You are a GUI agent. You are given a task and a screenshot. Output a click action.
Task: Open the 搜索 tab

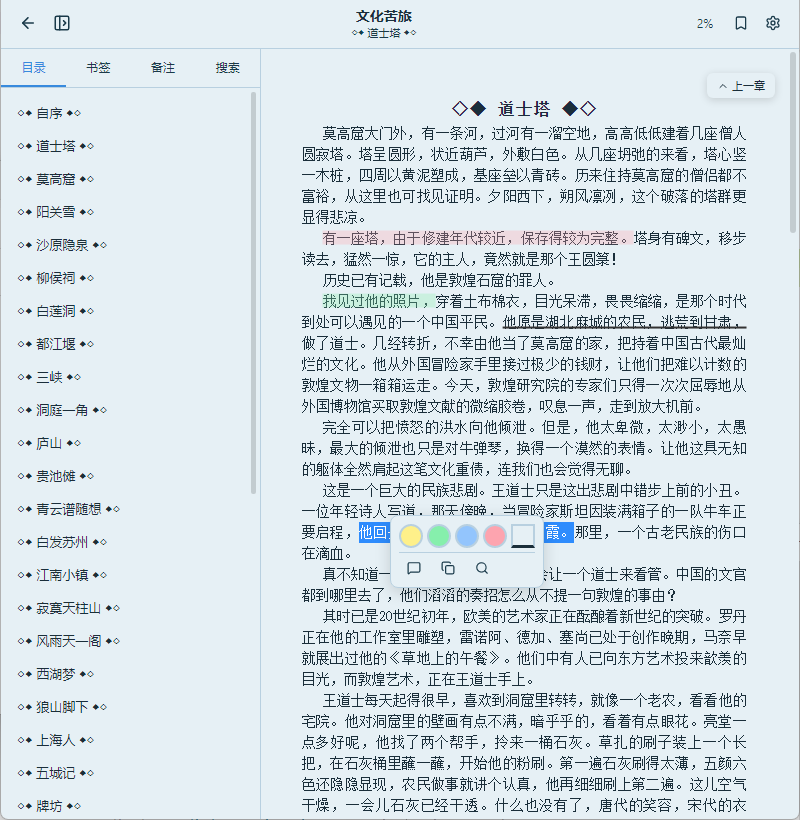pos(227,67)
